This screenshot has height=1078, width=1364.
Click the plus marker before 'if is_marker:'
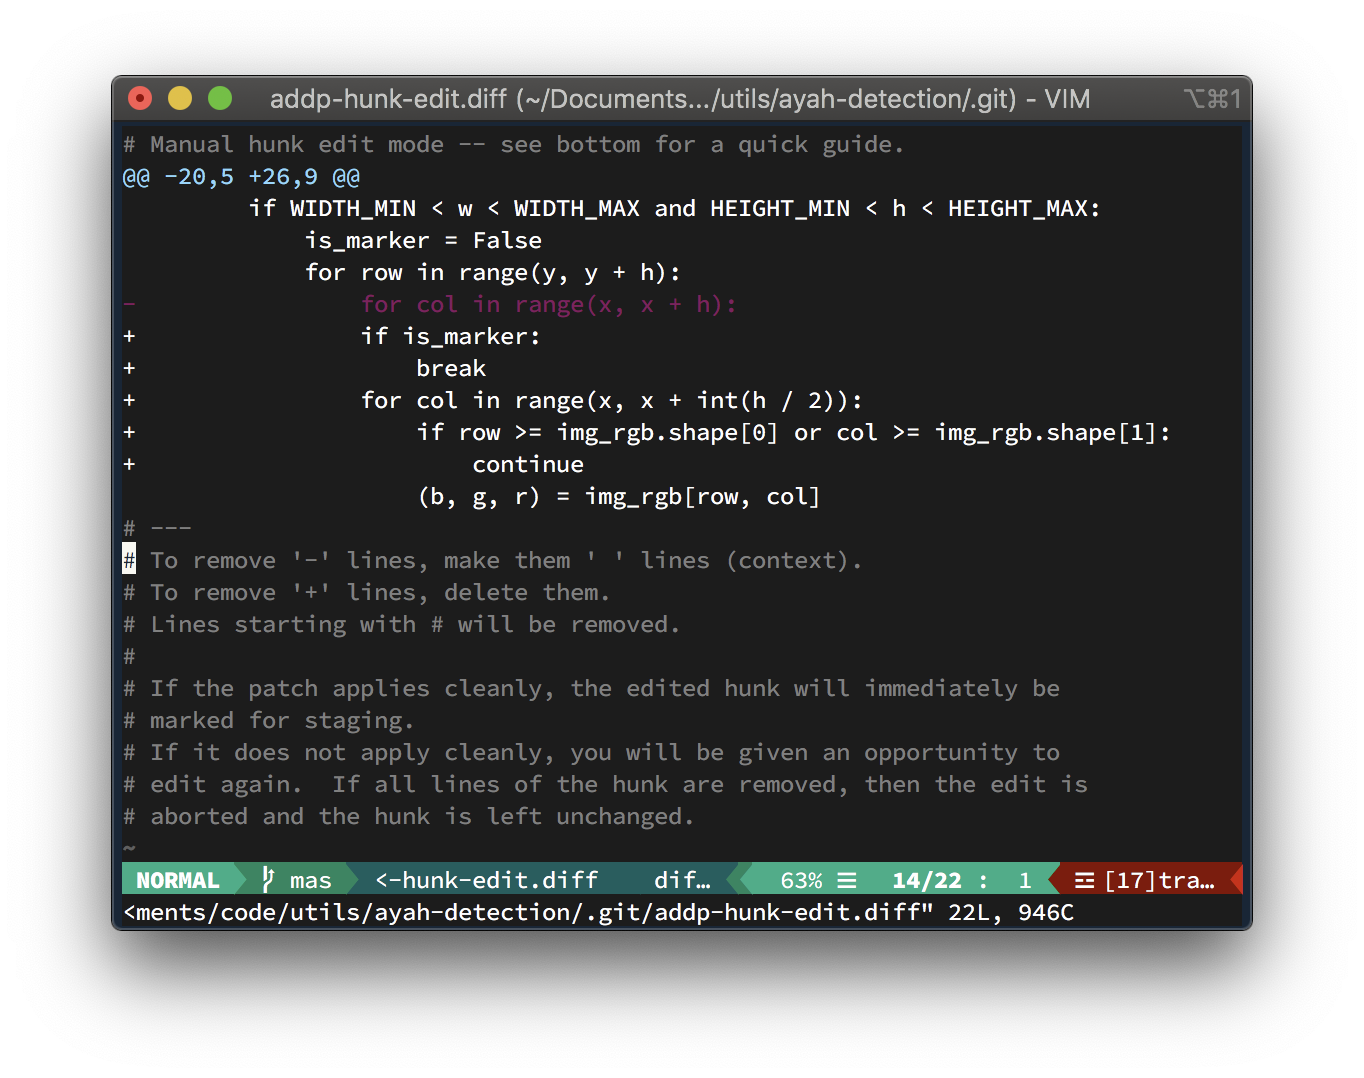[x=129, y=336]
